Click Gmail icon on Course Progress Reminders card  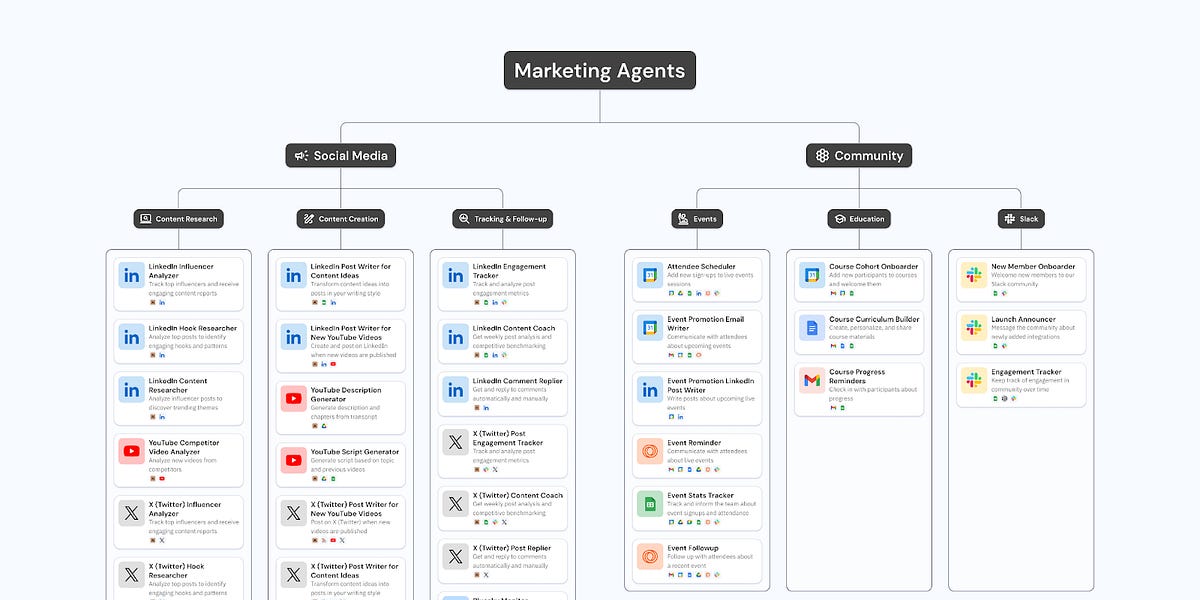click(x=811, y=380)
